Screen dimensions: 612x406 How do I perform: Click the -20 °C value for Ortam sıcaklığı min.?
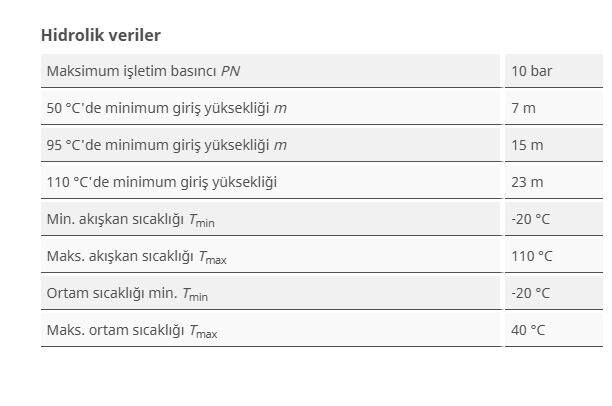pos(530,293)
